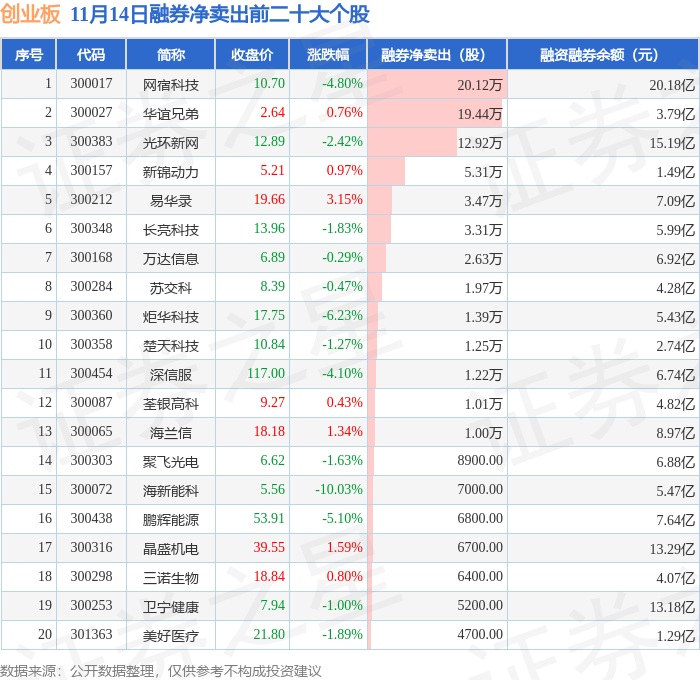Click the 融券净卖出（股） column header
Viewport: 700px width, 680px height.
(437, 54)
